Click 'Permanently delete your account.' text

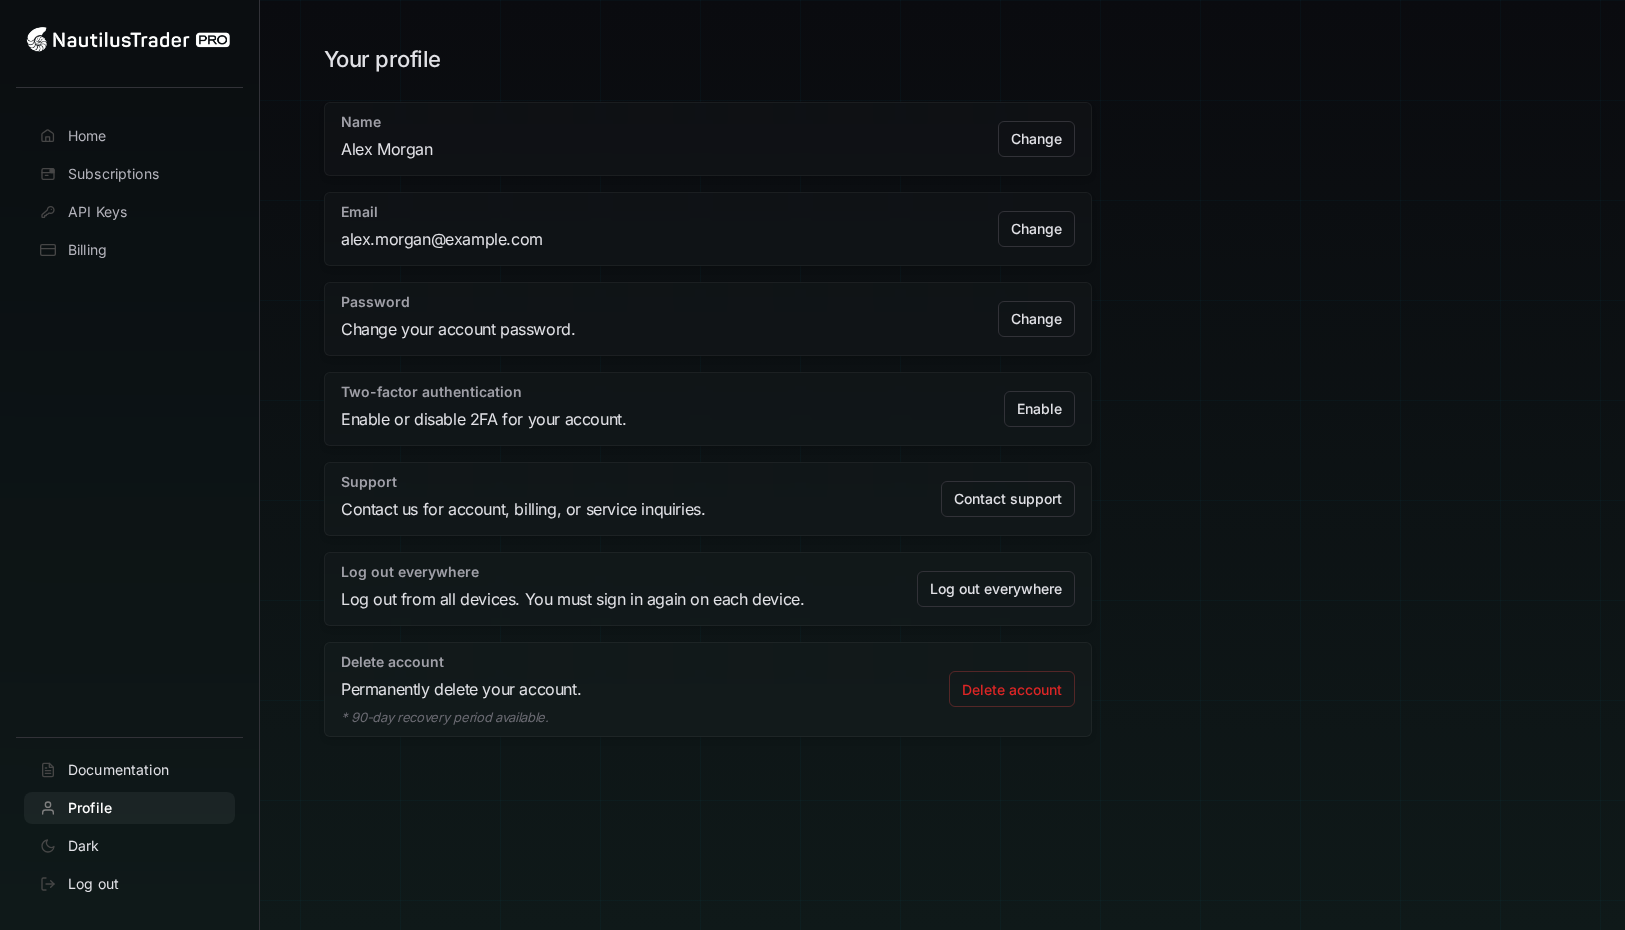tap(461, 689)
